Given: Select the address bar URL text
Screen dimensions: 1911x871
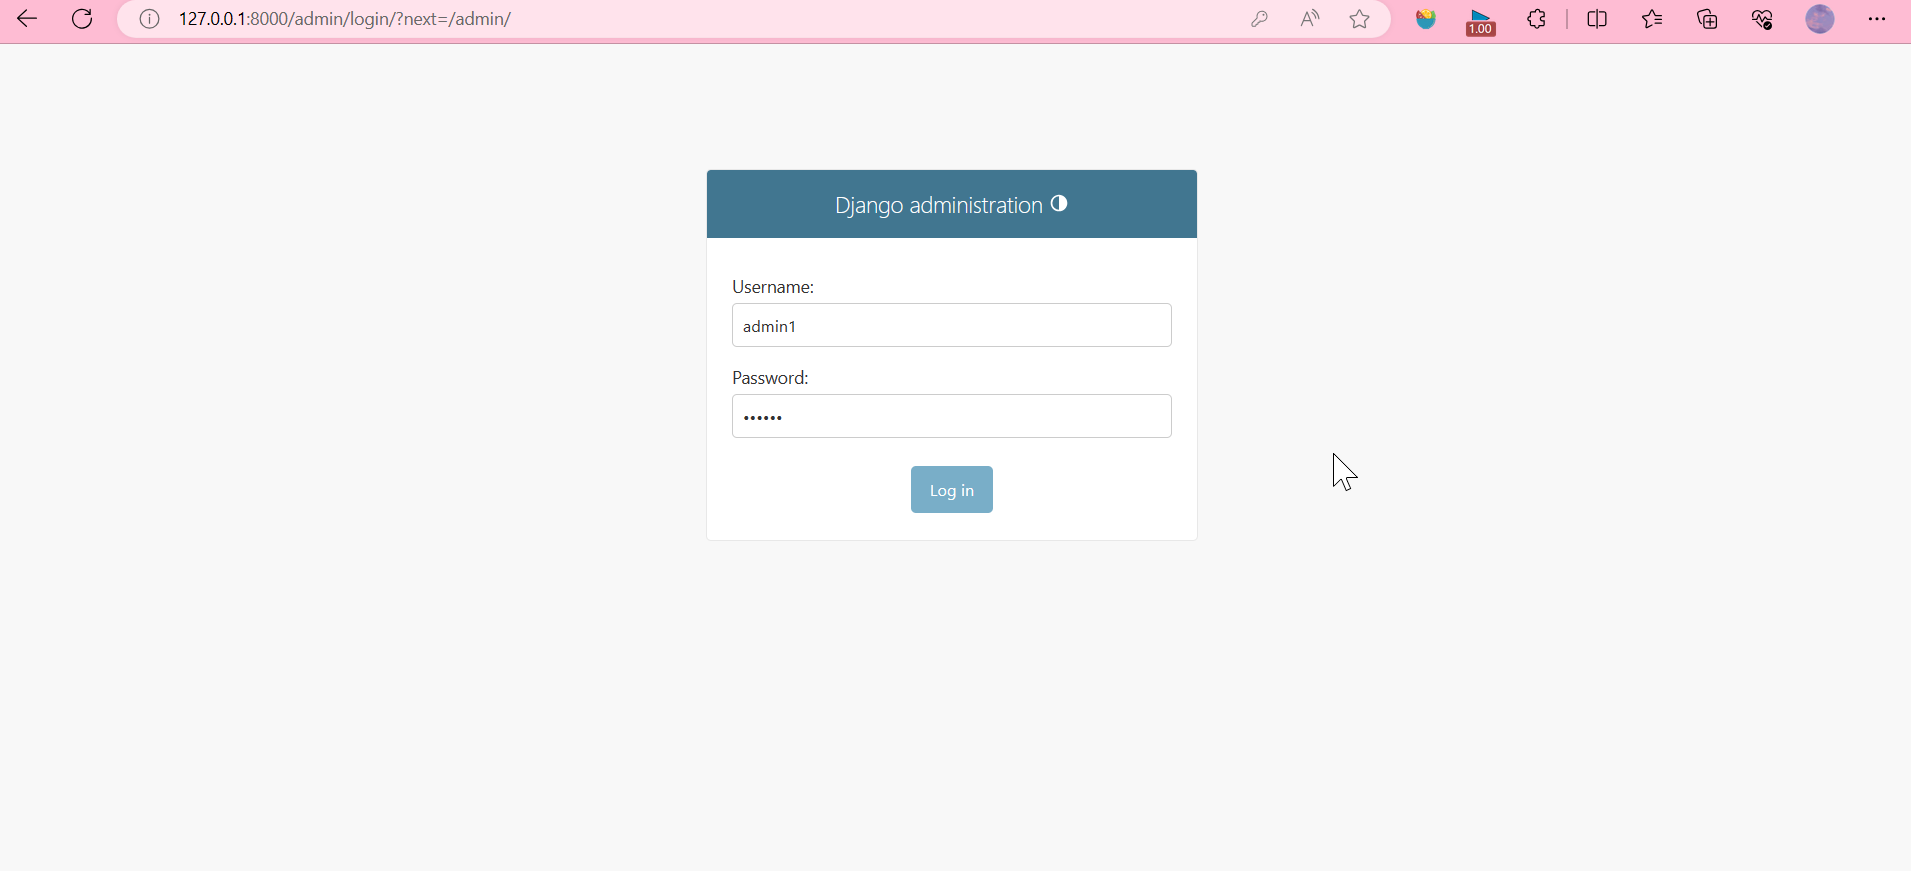Looking at the screenshot, I should click(344, 19).
